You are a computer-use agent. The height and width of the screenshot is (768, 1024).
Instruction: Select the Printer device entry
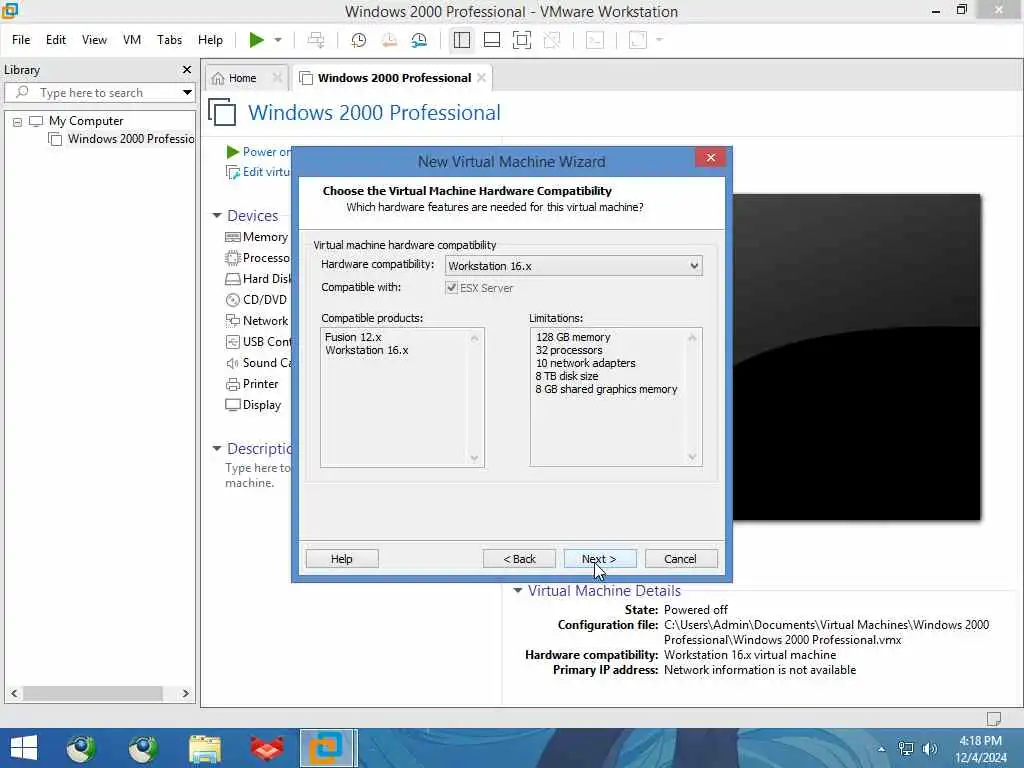tap(252, 384)
